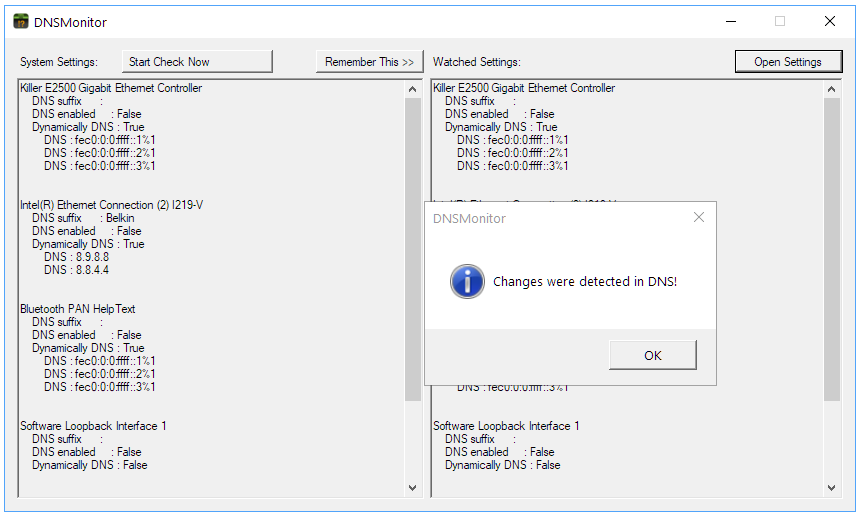Click the Remember This >> button
Screen dimensions: 863x517
pos(369,62)
